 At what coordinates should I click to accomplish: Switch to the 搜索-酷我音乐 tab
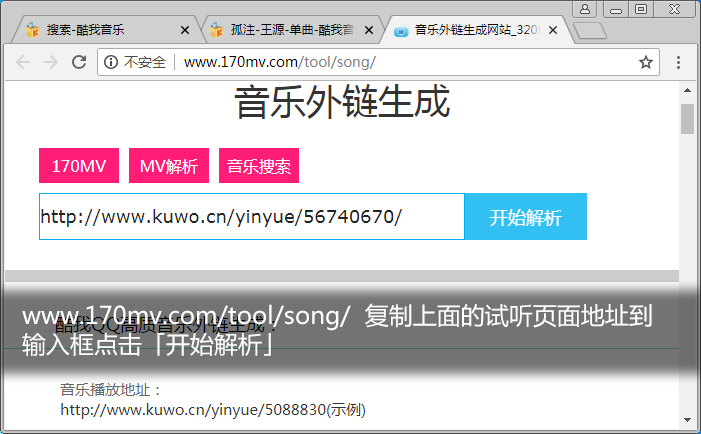click(x=106, y=30)
